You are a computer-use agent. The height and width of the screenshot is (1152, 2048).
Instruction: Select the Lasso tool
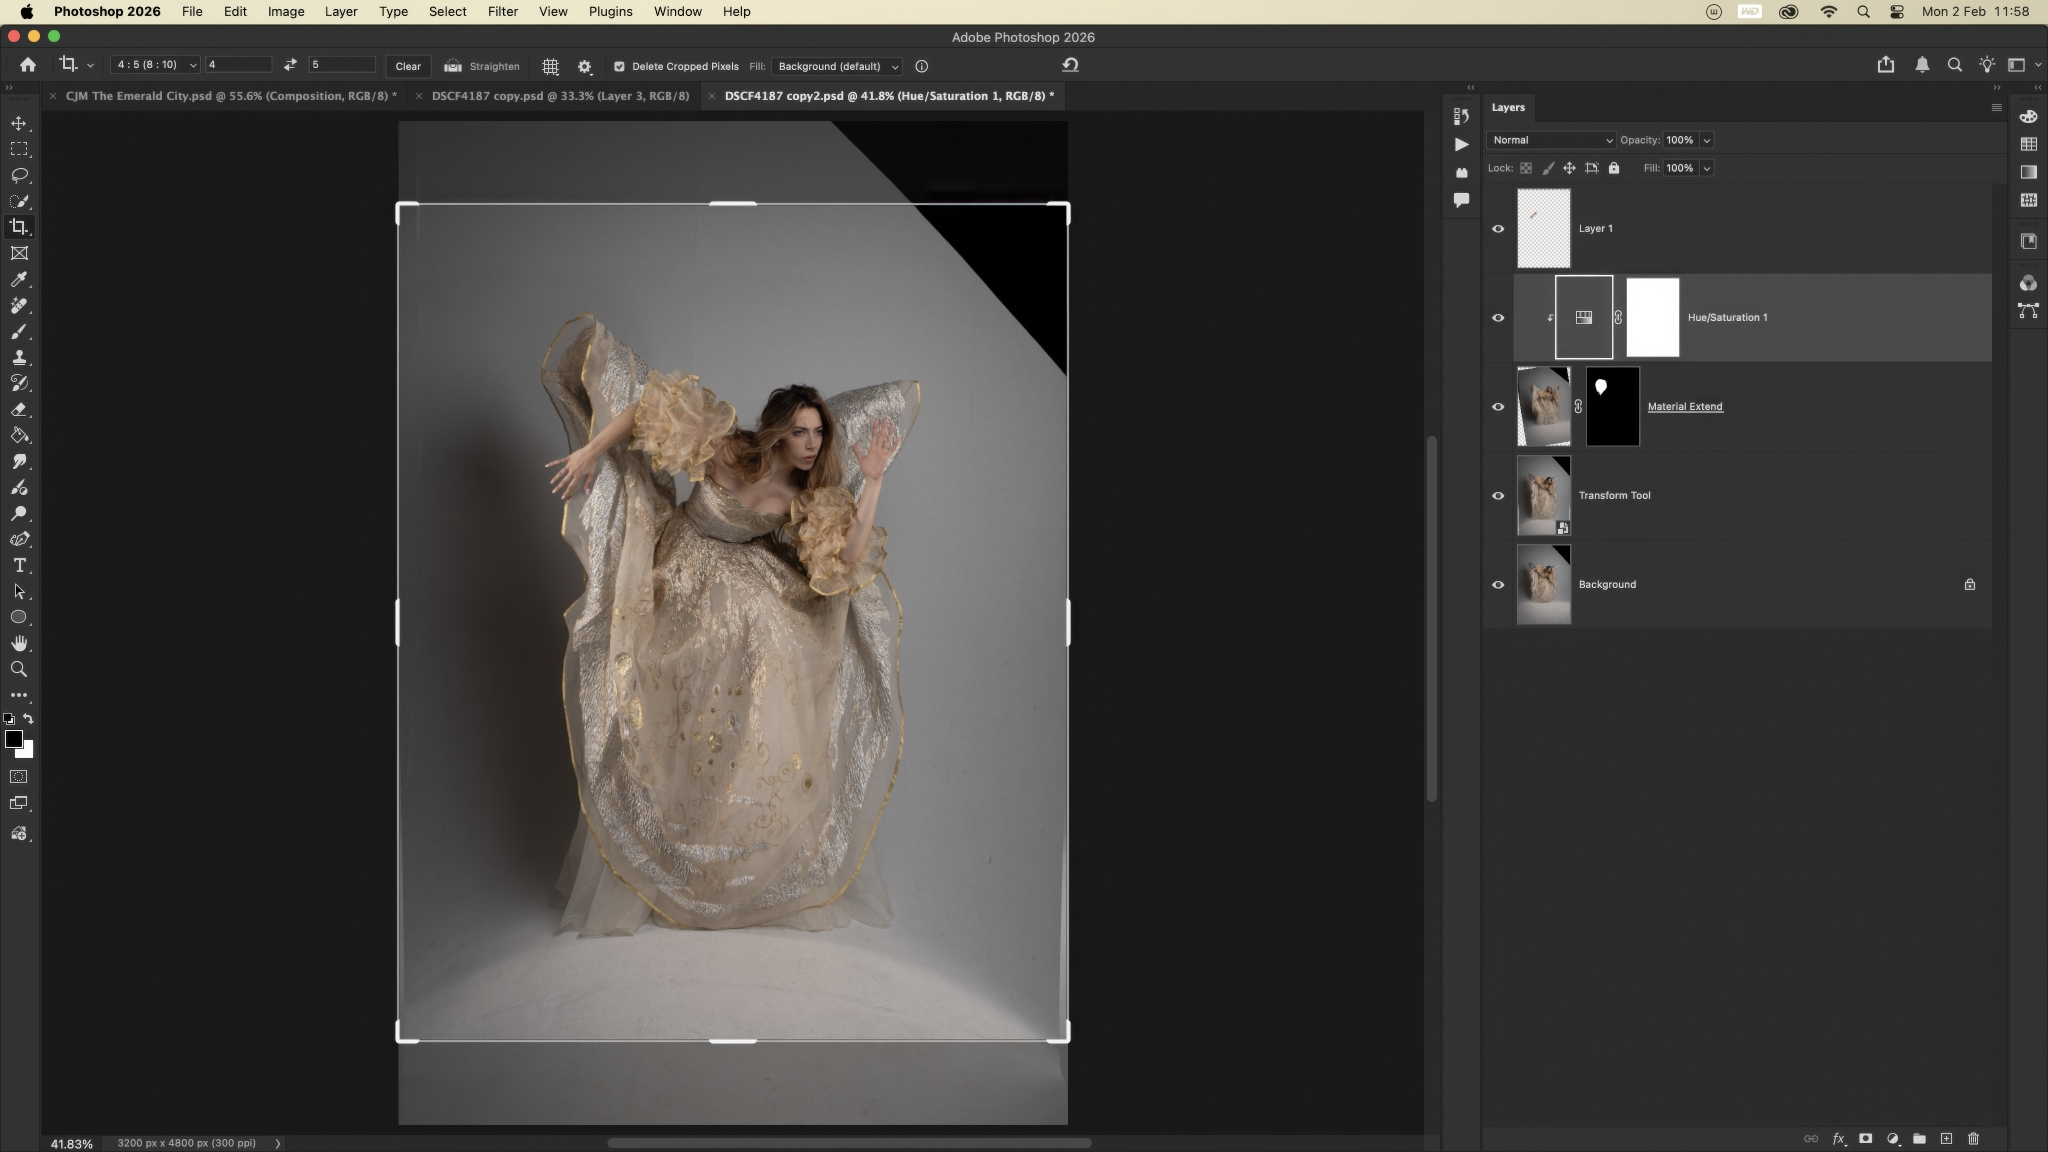pos(19,175)
